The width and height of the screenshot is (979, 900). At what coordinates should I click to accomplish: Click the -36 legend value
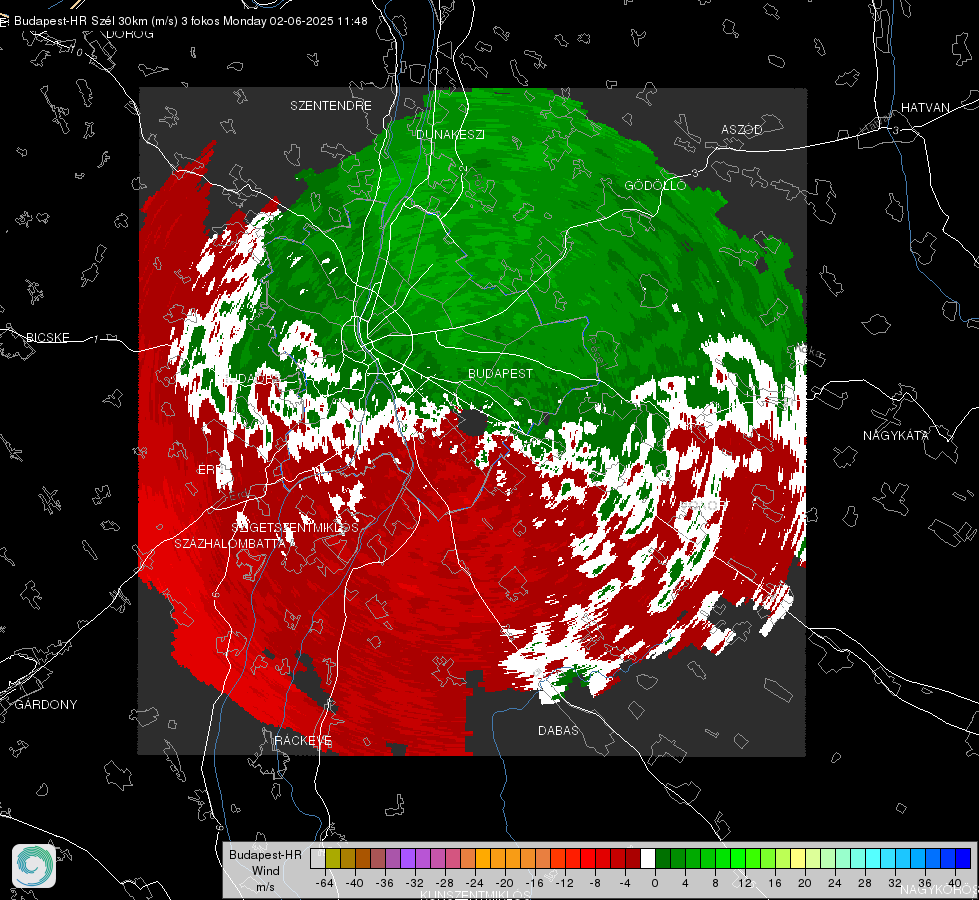coord(385,883)
